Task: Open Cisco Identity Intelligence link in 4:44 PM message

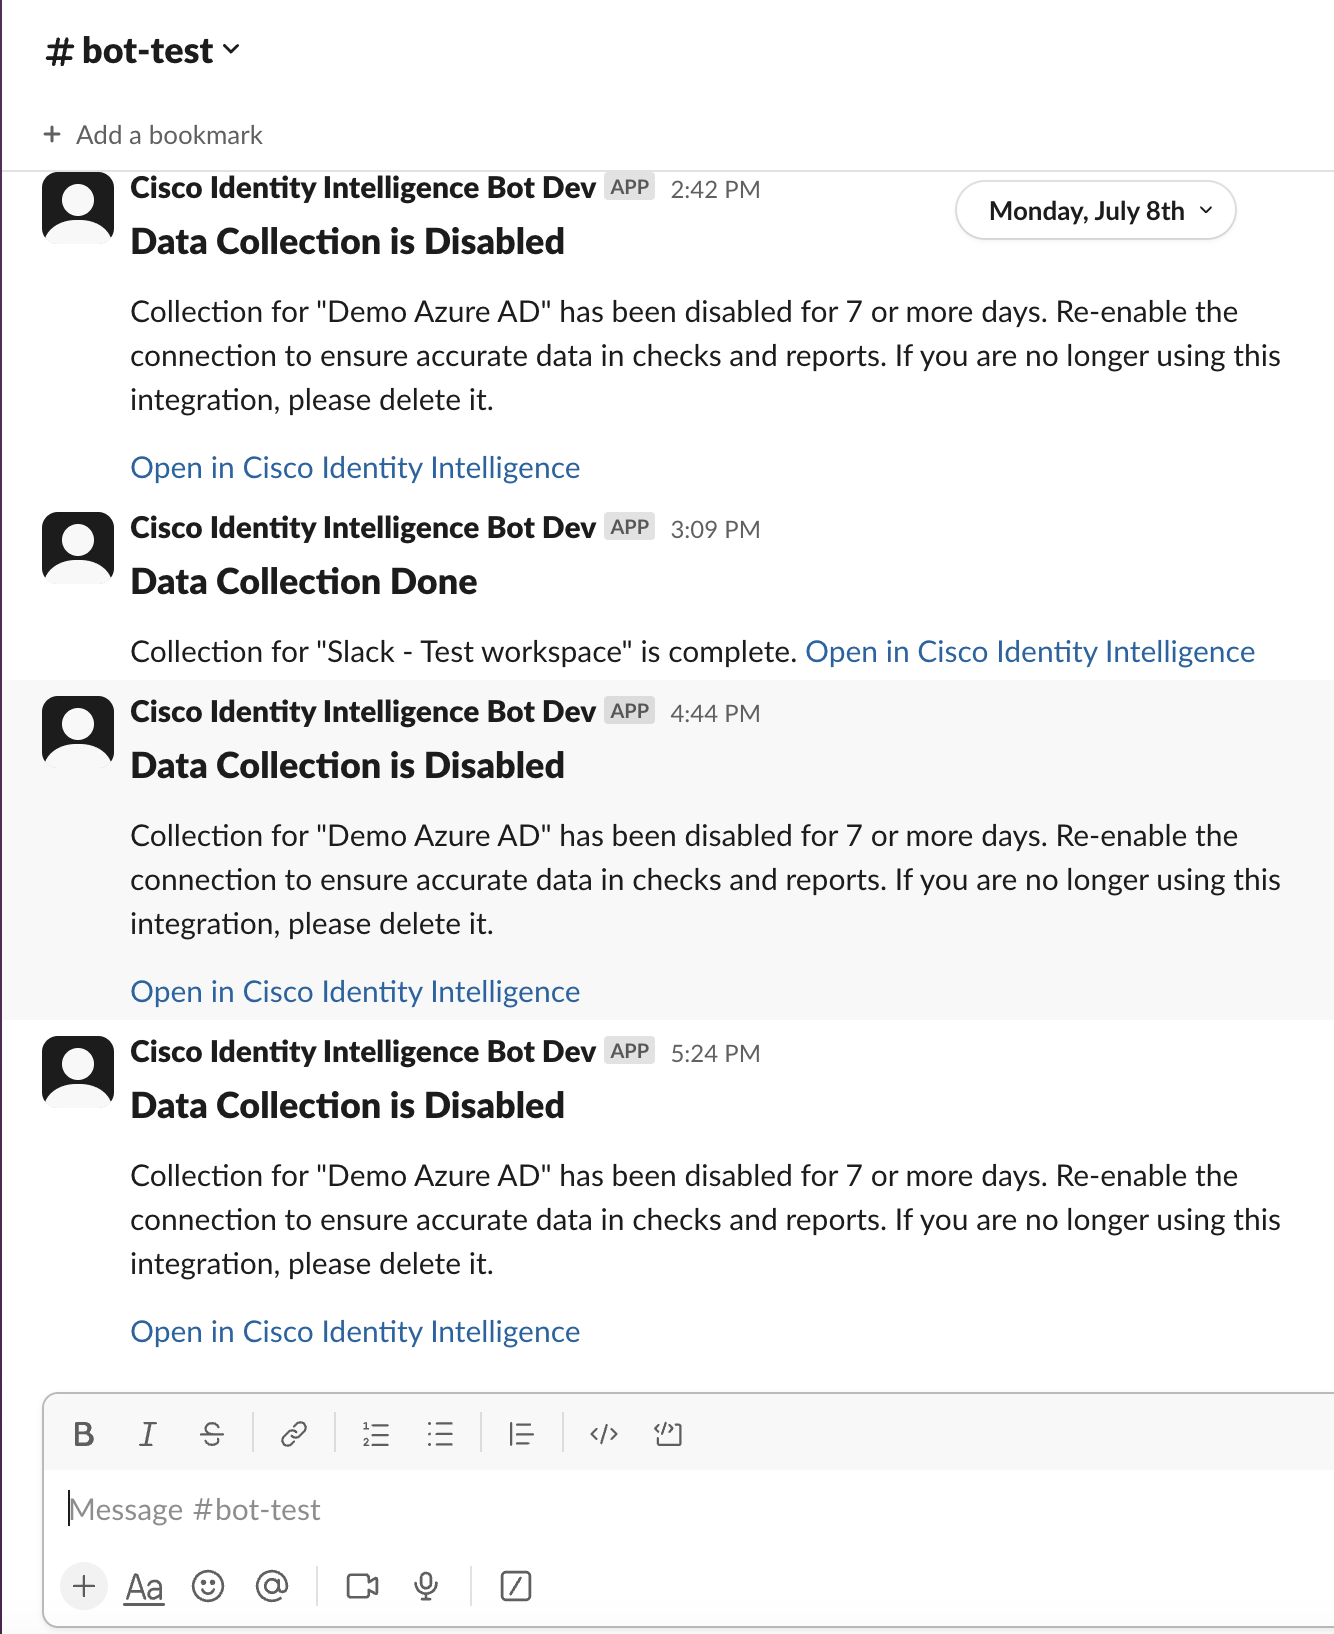Action: pyautogui.click(x=355, y=992)
